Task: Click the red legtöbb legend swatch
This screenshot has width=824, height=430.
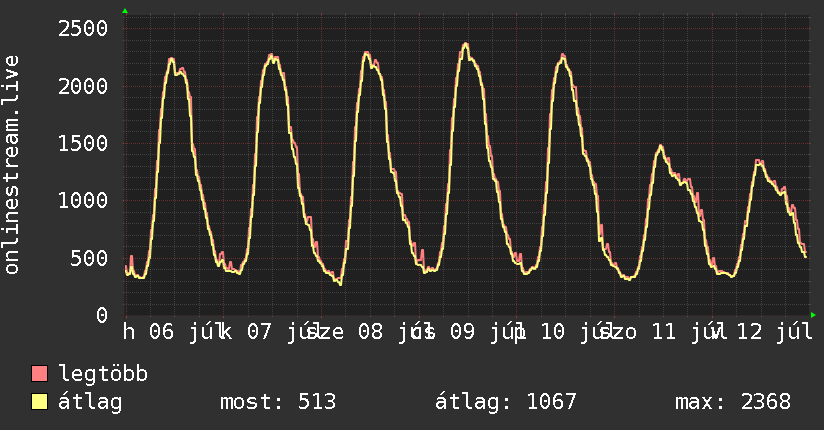Action: coord(39,374)
